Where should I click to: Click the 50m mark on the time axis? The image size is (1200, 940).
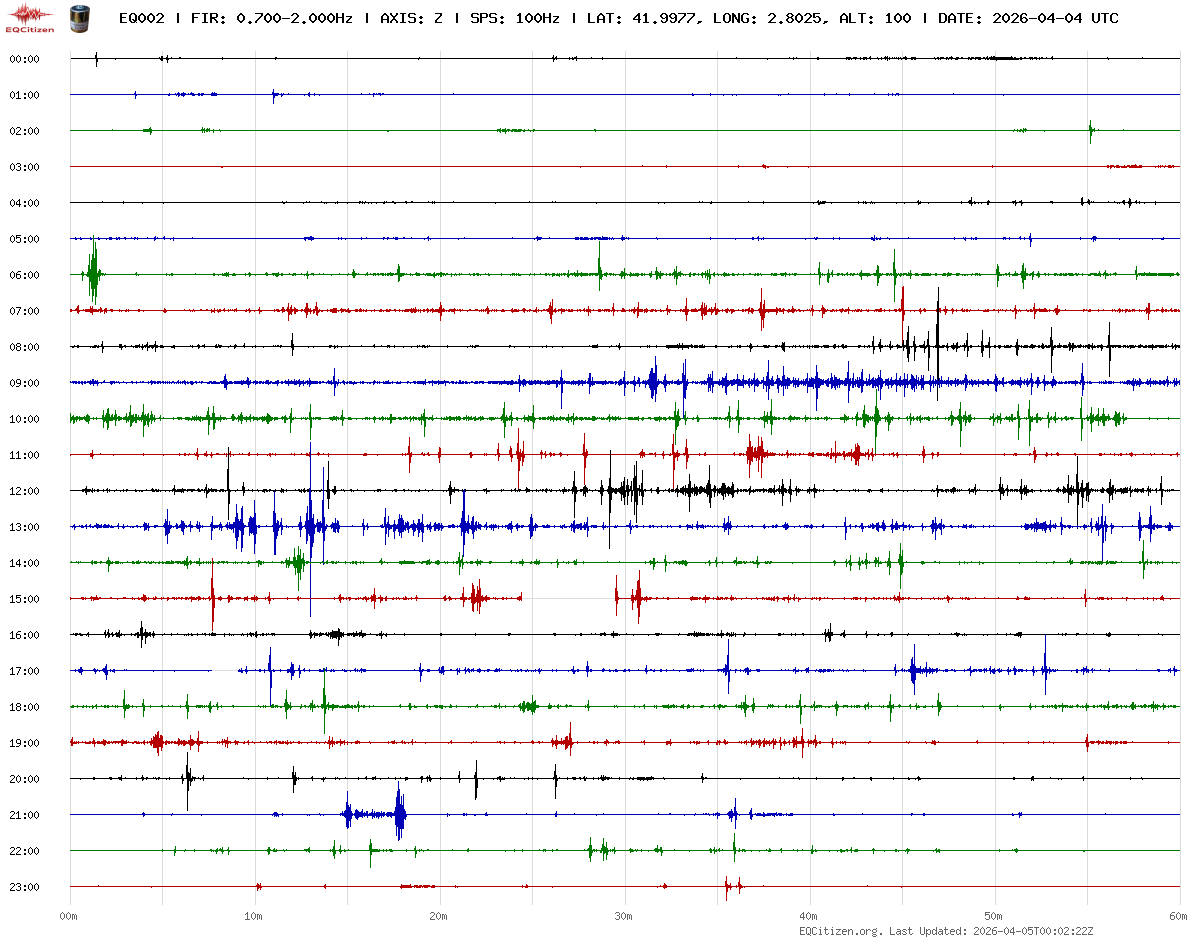point(994,916)
